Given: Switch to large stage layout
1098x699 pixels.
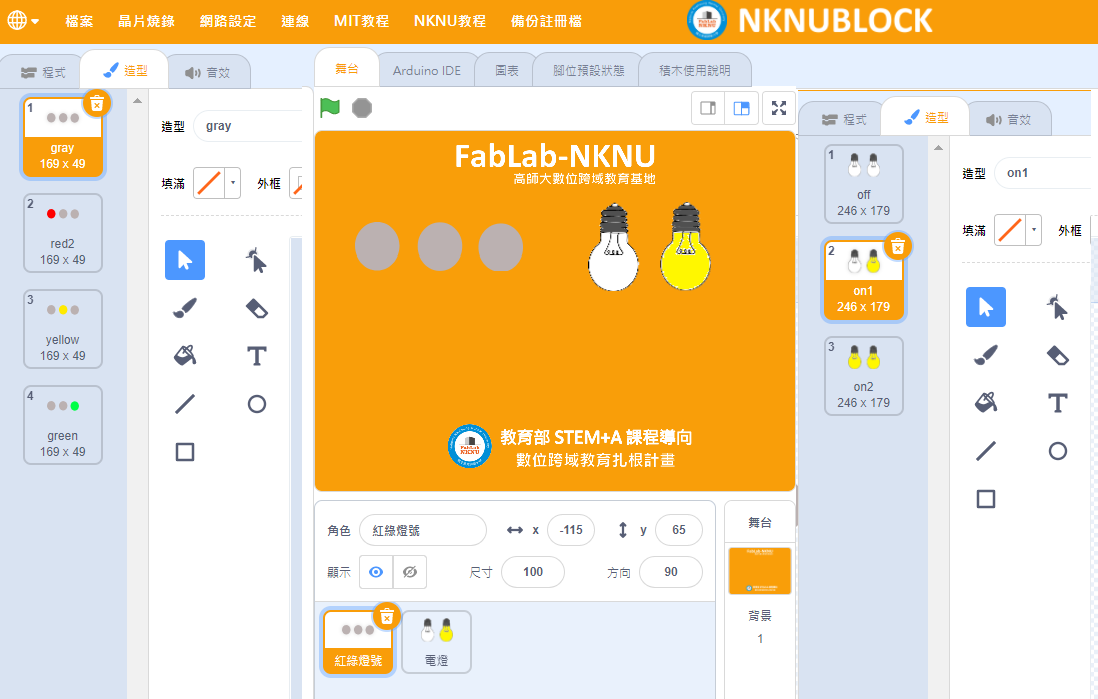Looking at the screenshot, I should 742,108.
